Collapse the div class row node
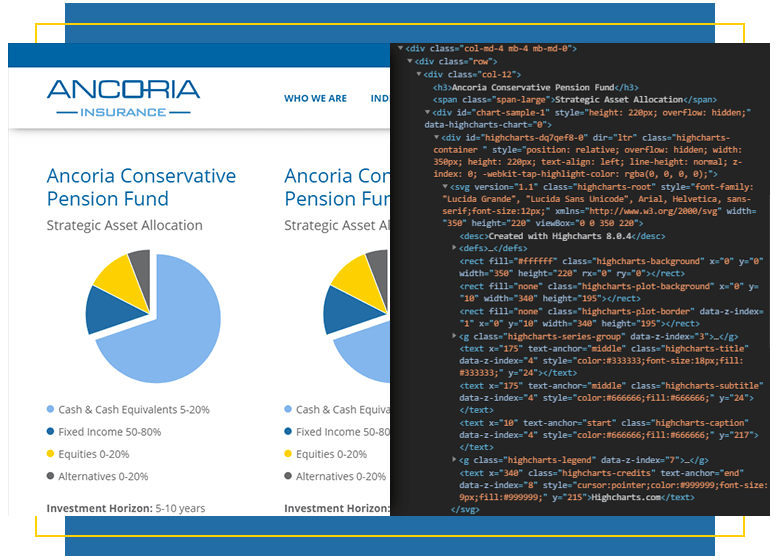Screen dimensions: 776x560 pos(410,61)
